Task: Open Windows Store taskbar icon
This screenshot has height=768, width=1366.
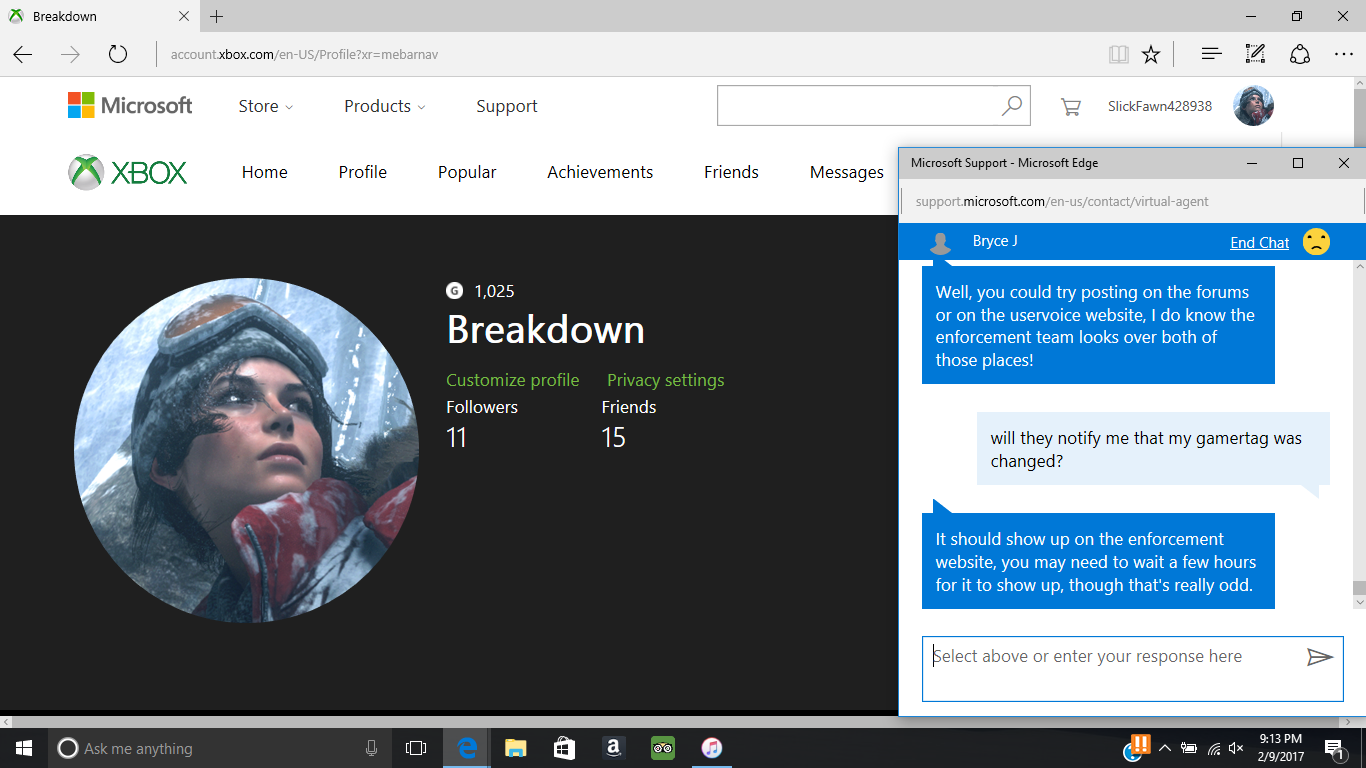Action: click(564, 748)
